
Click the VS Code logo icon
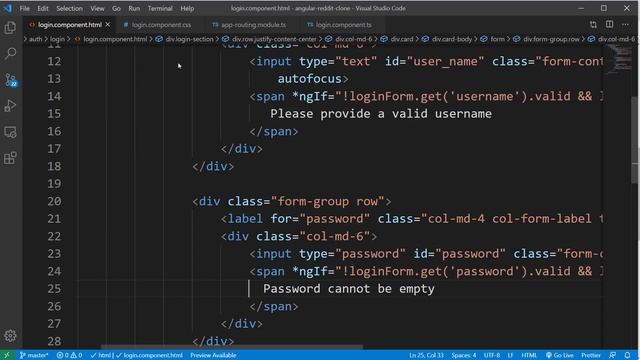coord(8,8)
